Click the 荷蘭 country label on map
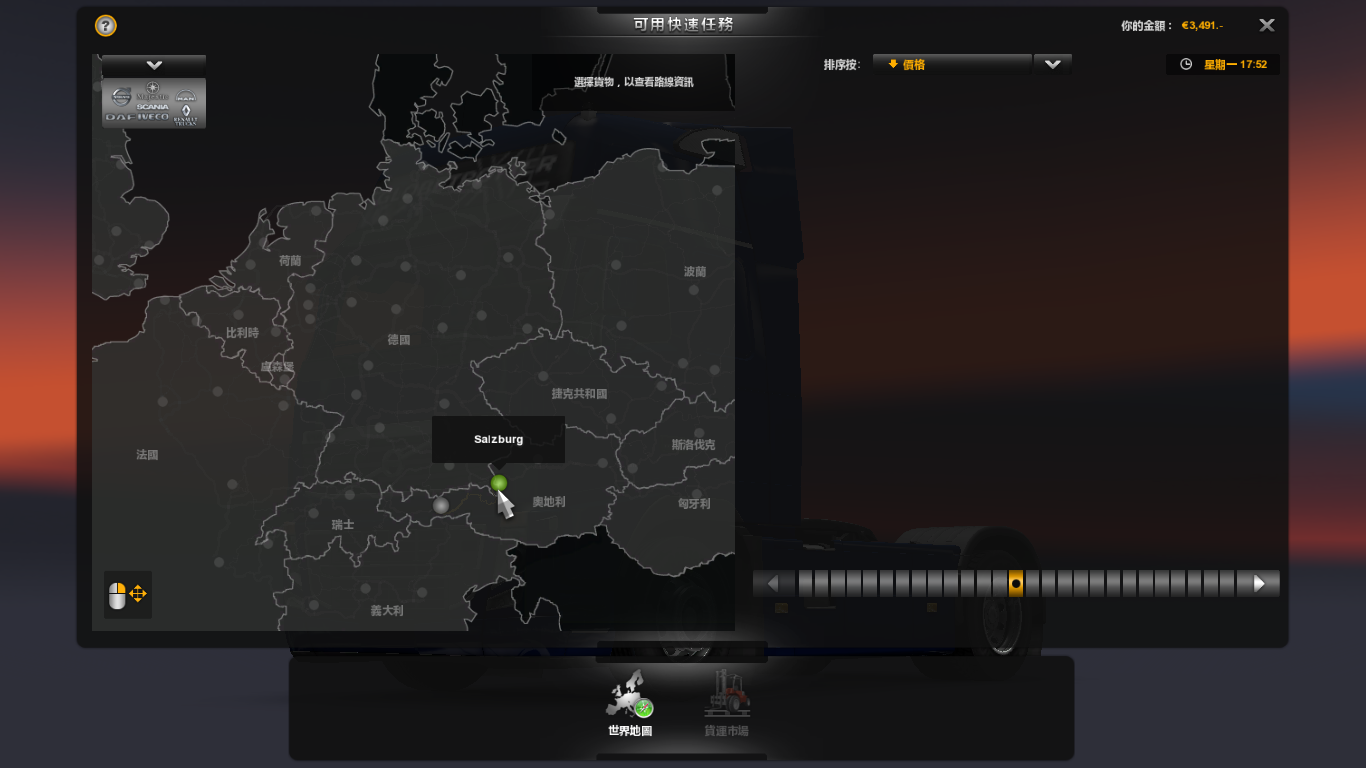Image resolution: width=1366 pixels, height=768 pixels. coord(290,260)
